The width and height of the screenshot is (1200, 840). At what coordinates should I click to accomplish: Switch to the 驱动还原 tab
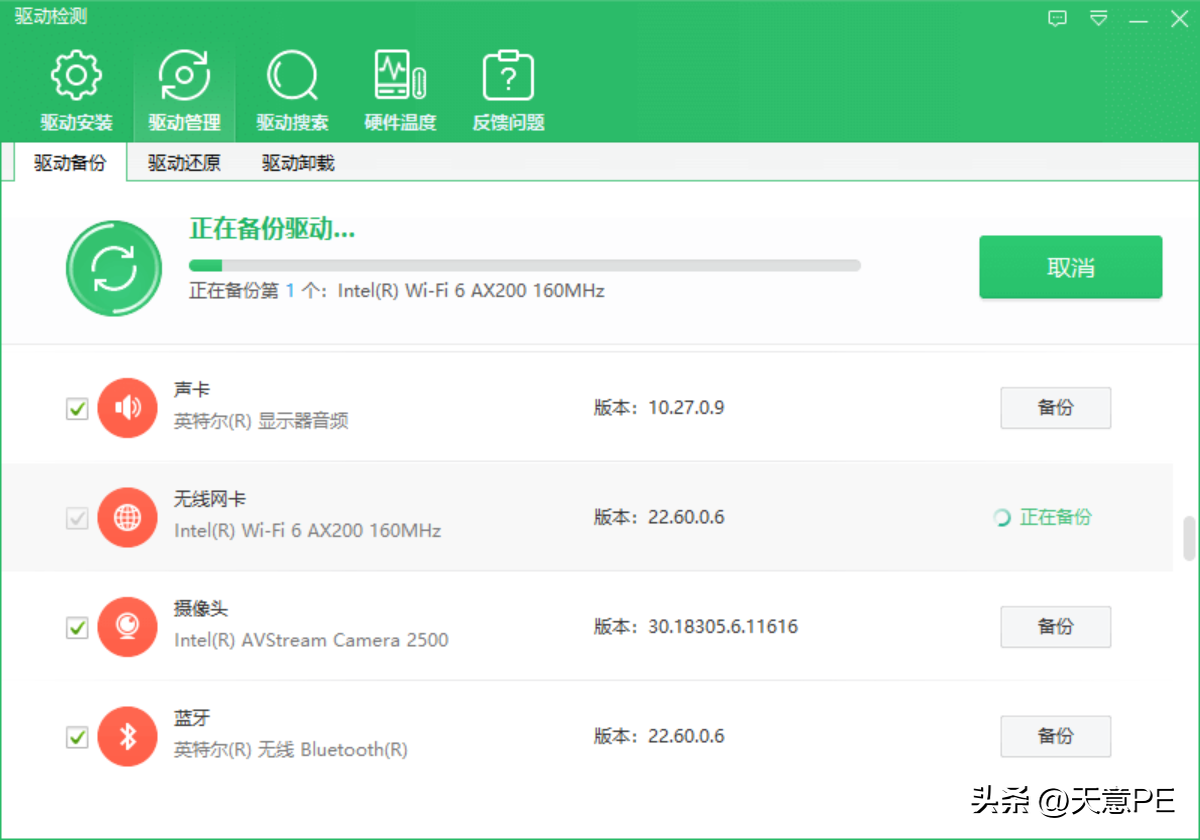point(184,163)
